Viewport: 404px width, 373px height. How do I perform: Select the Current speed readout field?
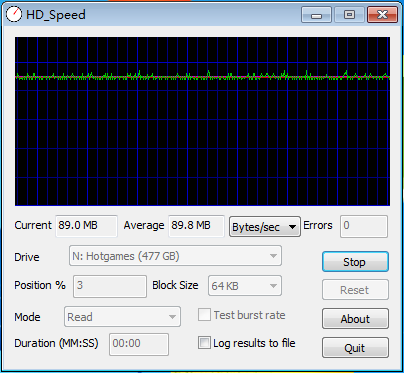[x=86, y=226]
